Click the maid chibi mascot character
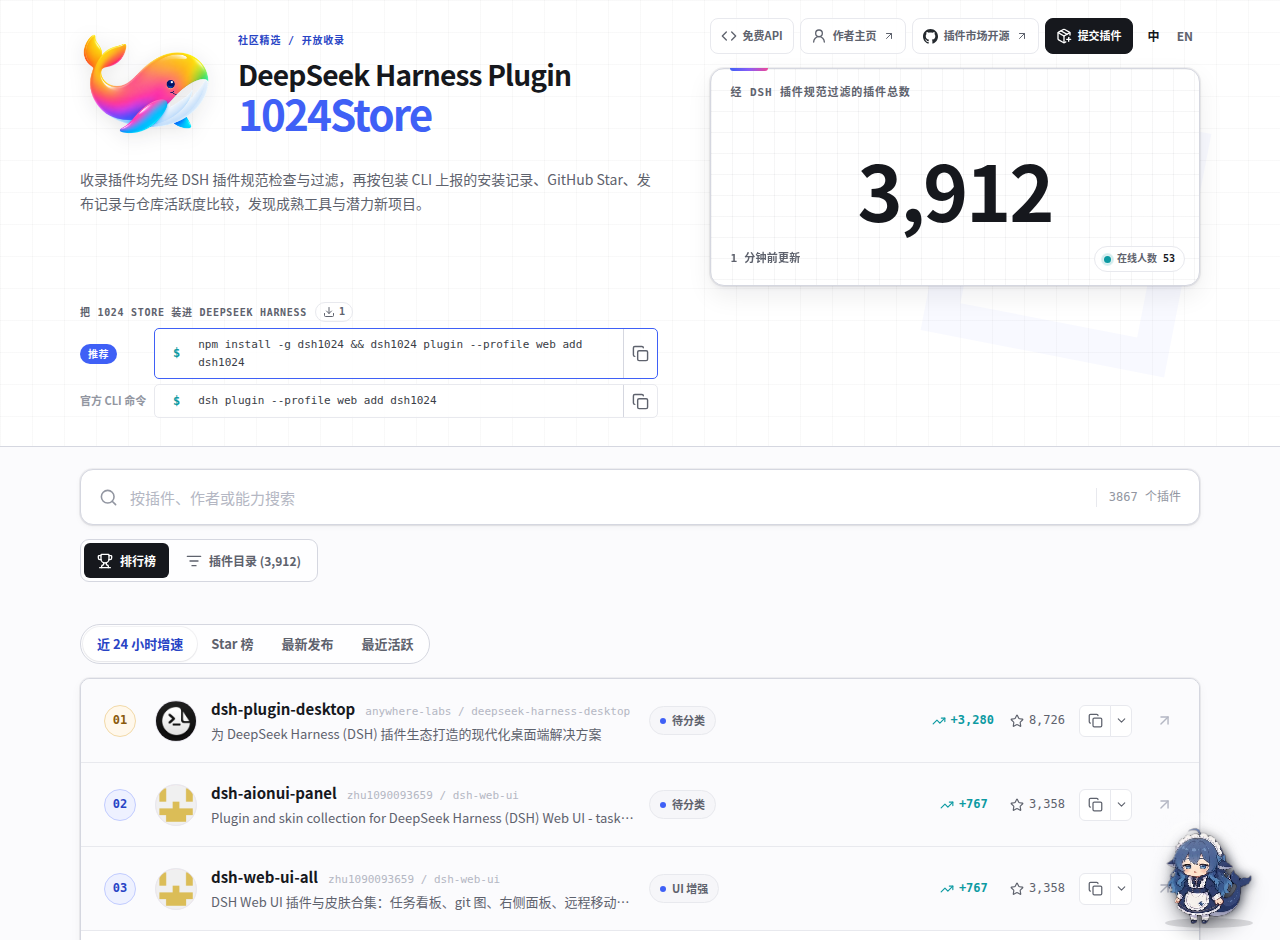 pyautogui.click(x=1206, y=878)
